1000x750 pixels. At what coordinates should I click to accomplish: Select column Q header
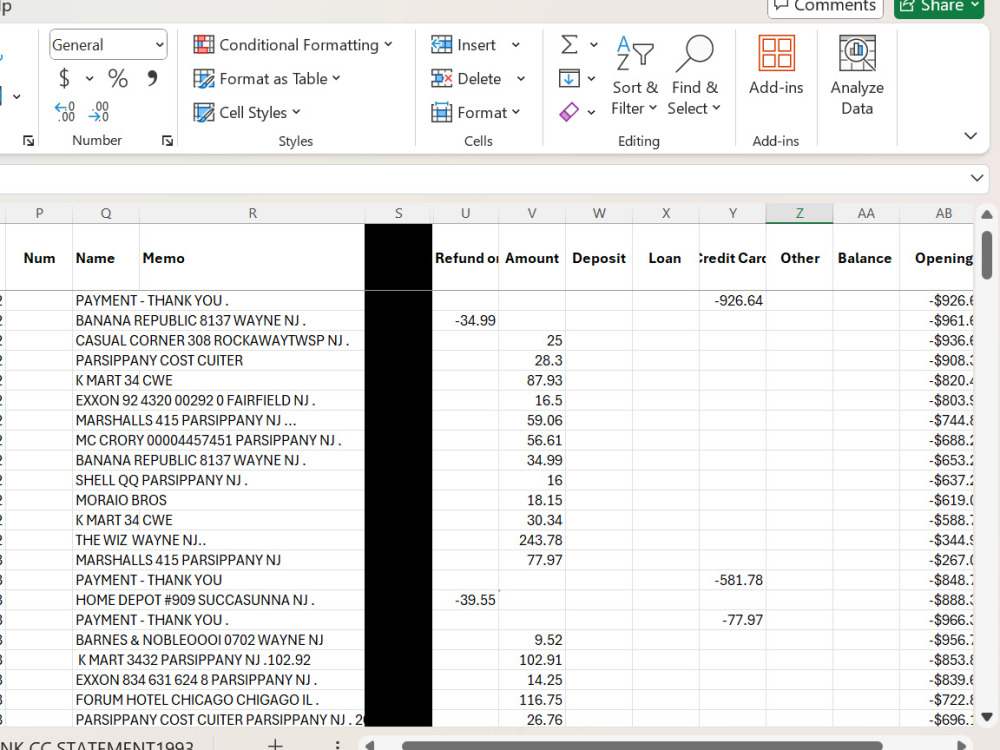[x=106, y=214]
